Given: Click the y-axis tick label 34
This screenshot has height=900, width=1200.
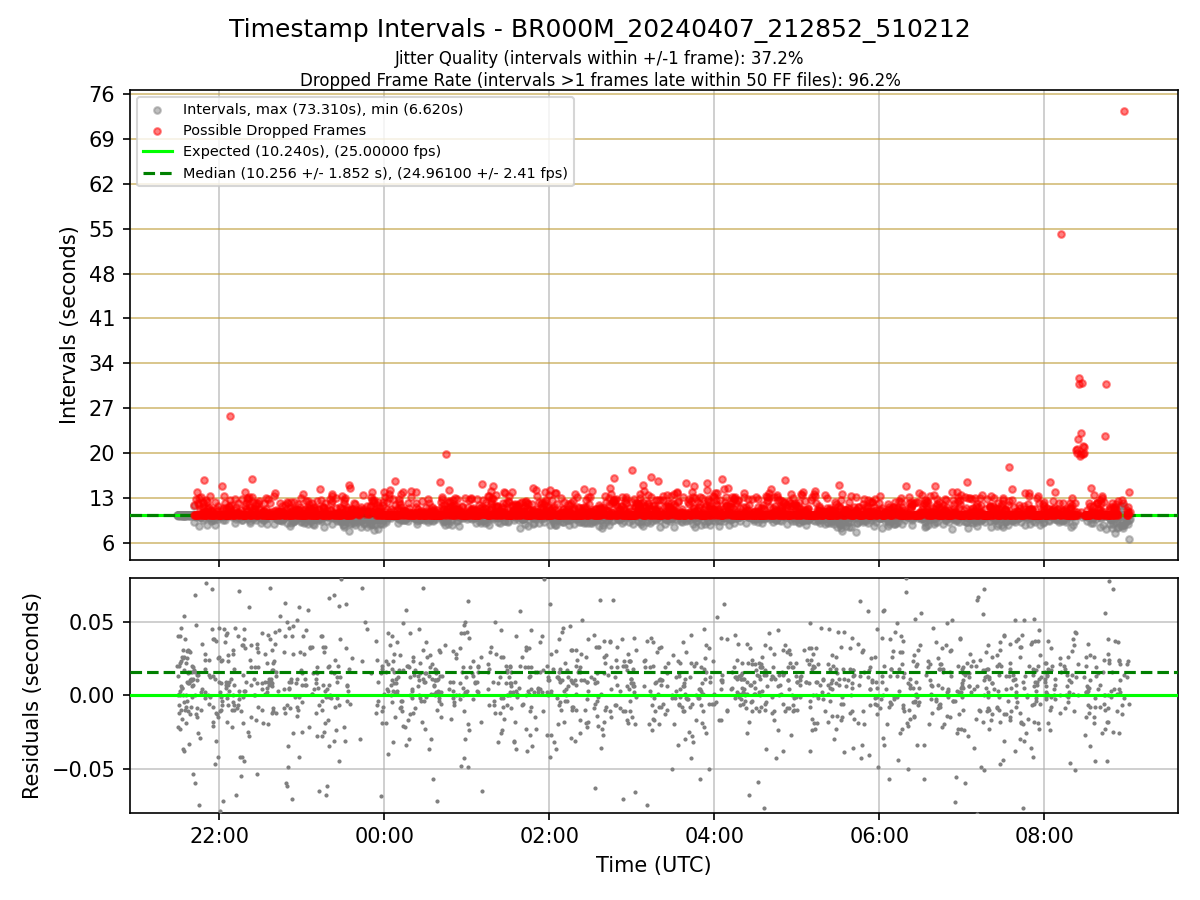Looking at the screenshot, I should coord(100,364).
